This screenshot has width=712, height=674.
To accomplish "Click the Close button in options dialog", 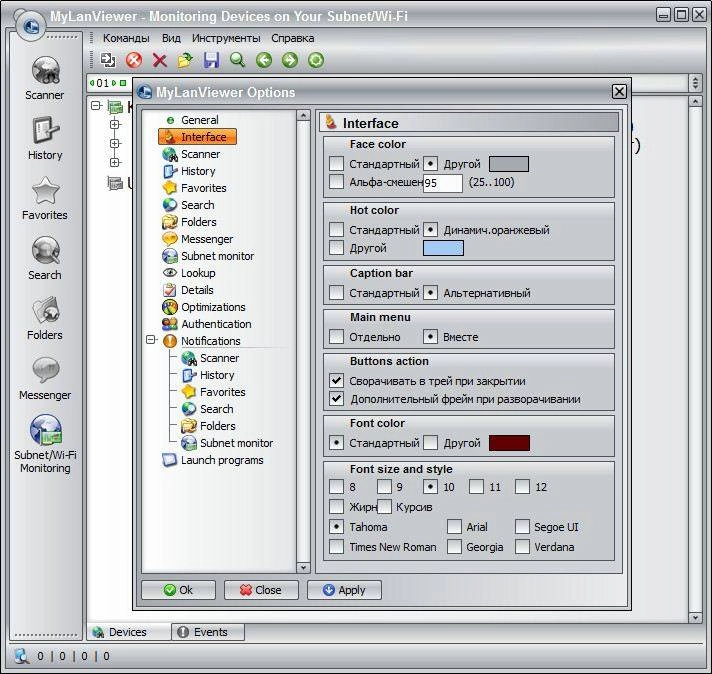I will pyautogui.click(x=261, y=590).
